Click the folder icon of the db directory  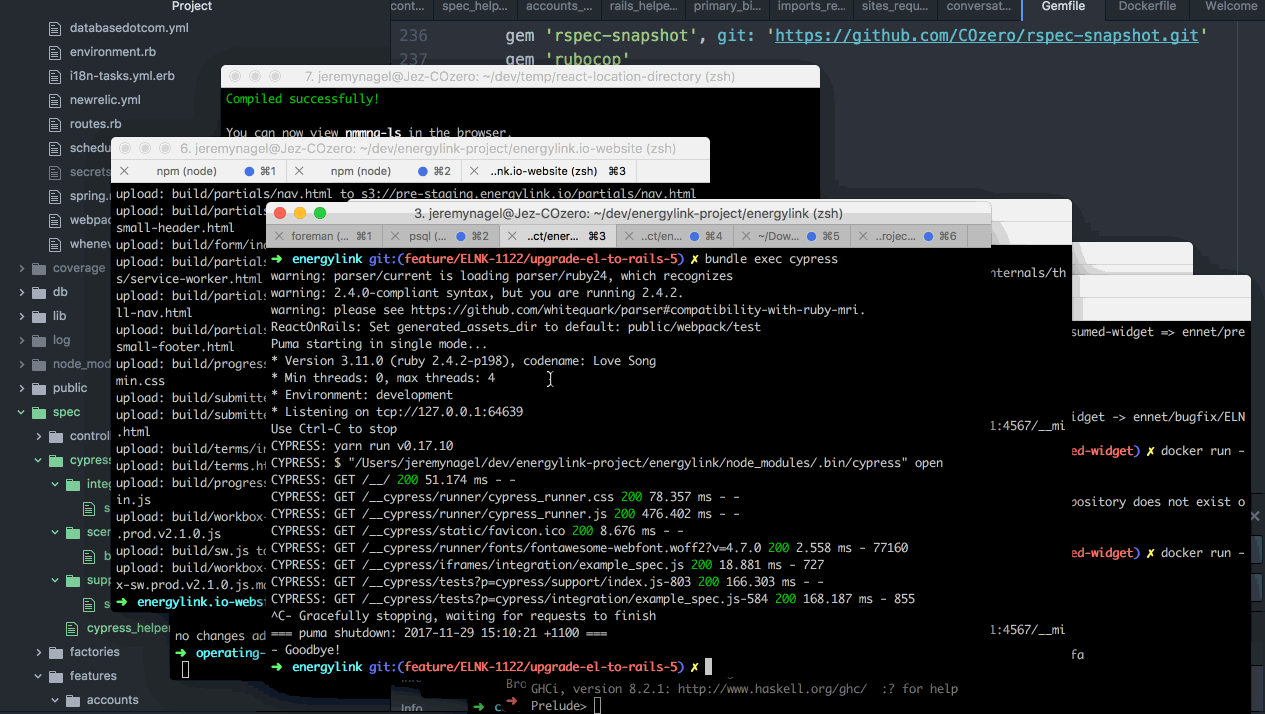pyautogui.click(x=40, y=292)
